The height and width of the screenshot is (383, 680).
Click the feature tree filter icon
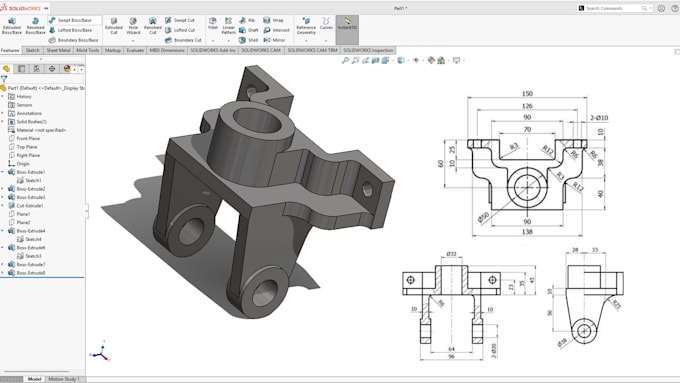pos(4,79)
